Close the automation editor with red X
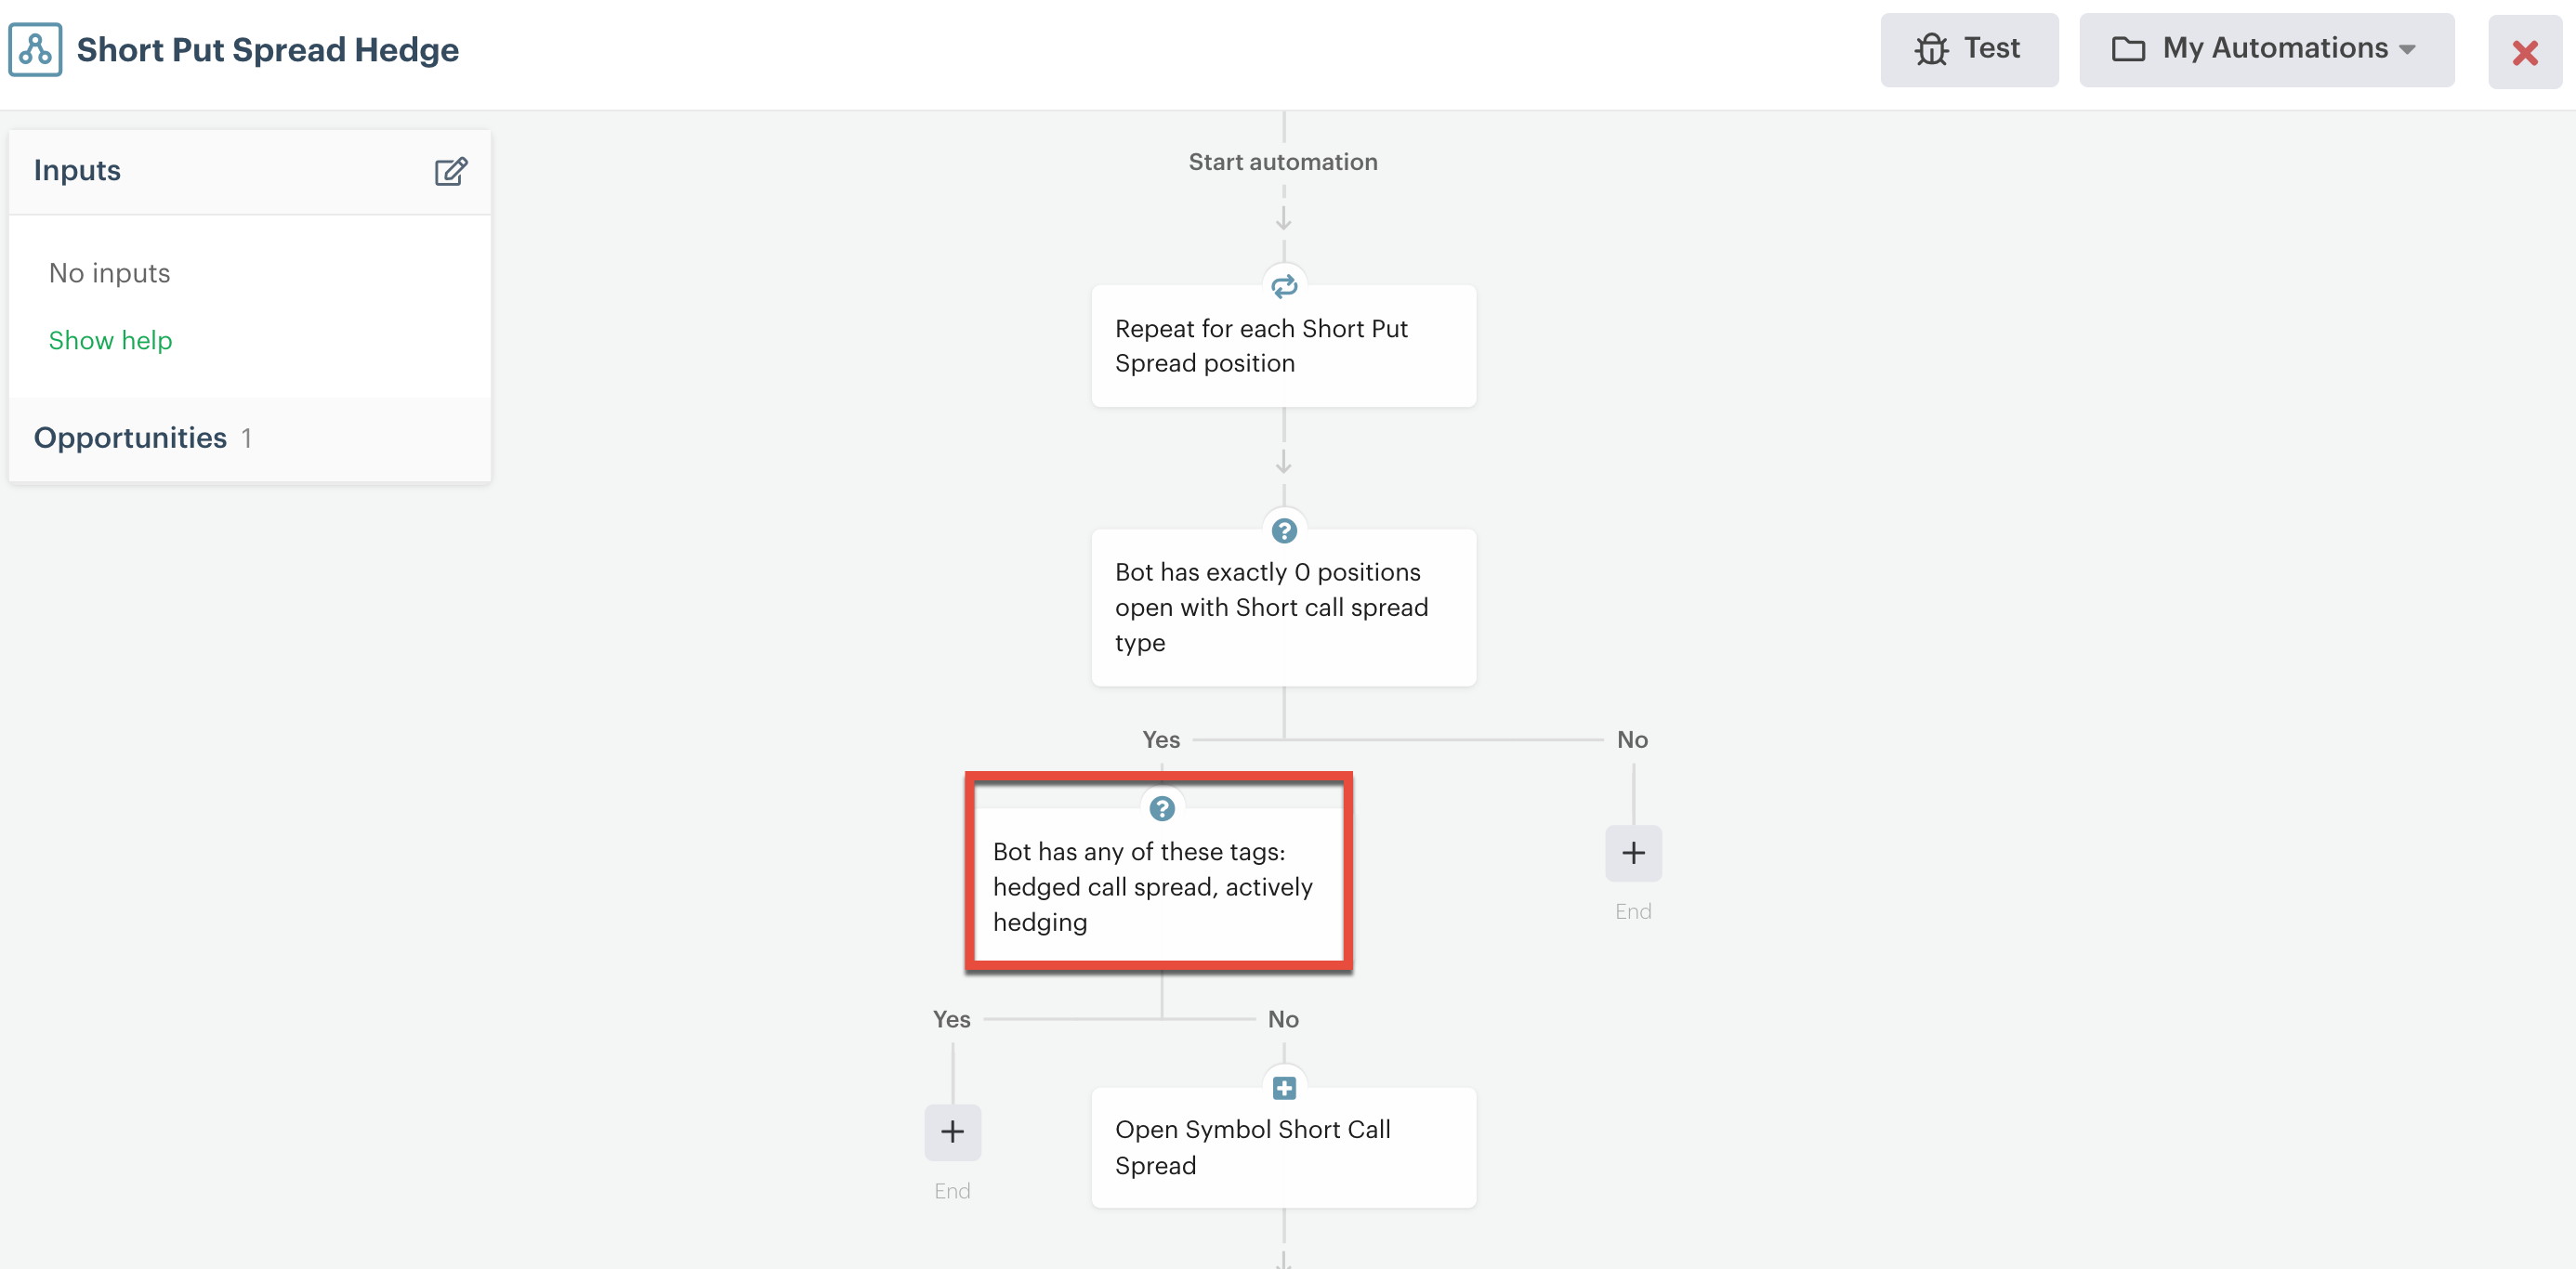This screenshot has width=2576, height=1269. click(2524, 52)
